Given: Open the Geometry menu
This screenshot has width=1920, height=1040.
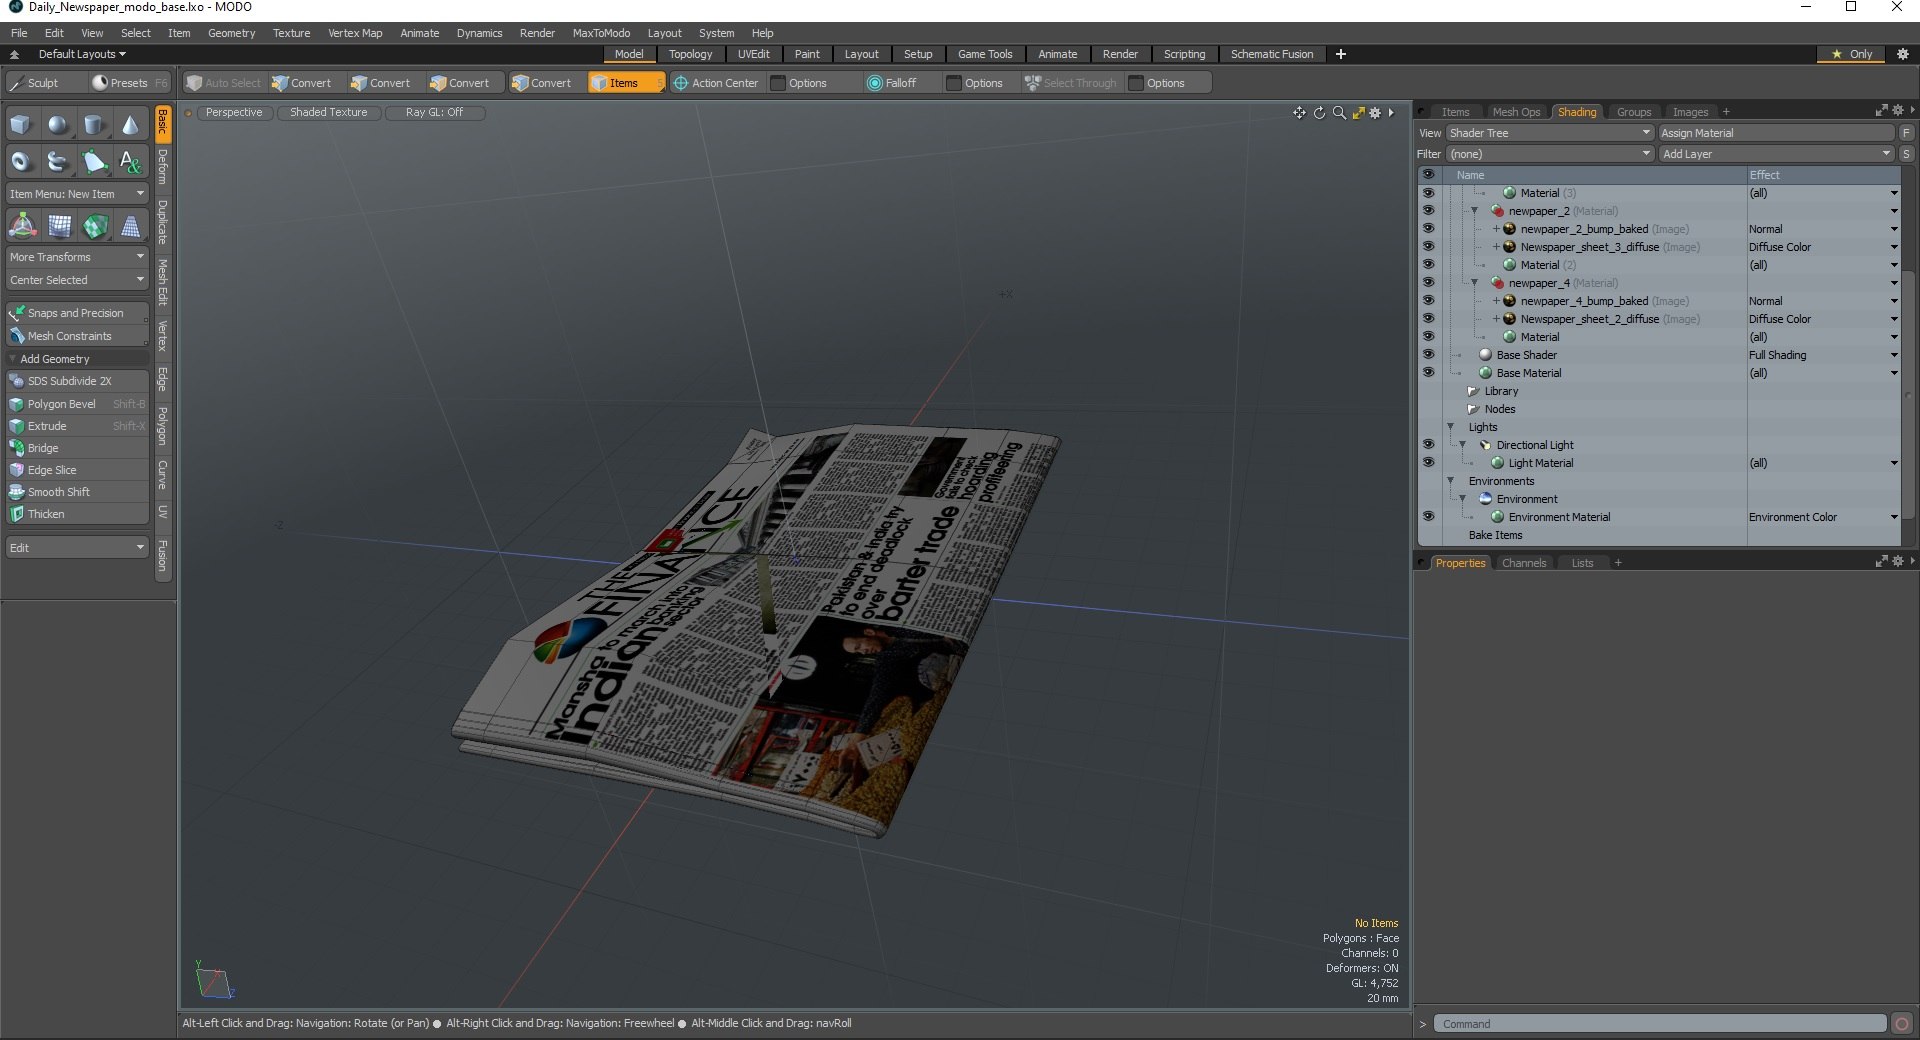Looking at the screenshot, I should [x=231, y=33].
